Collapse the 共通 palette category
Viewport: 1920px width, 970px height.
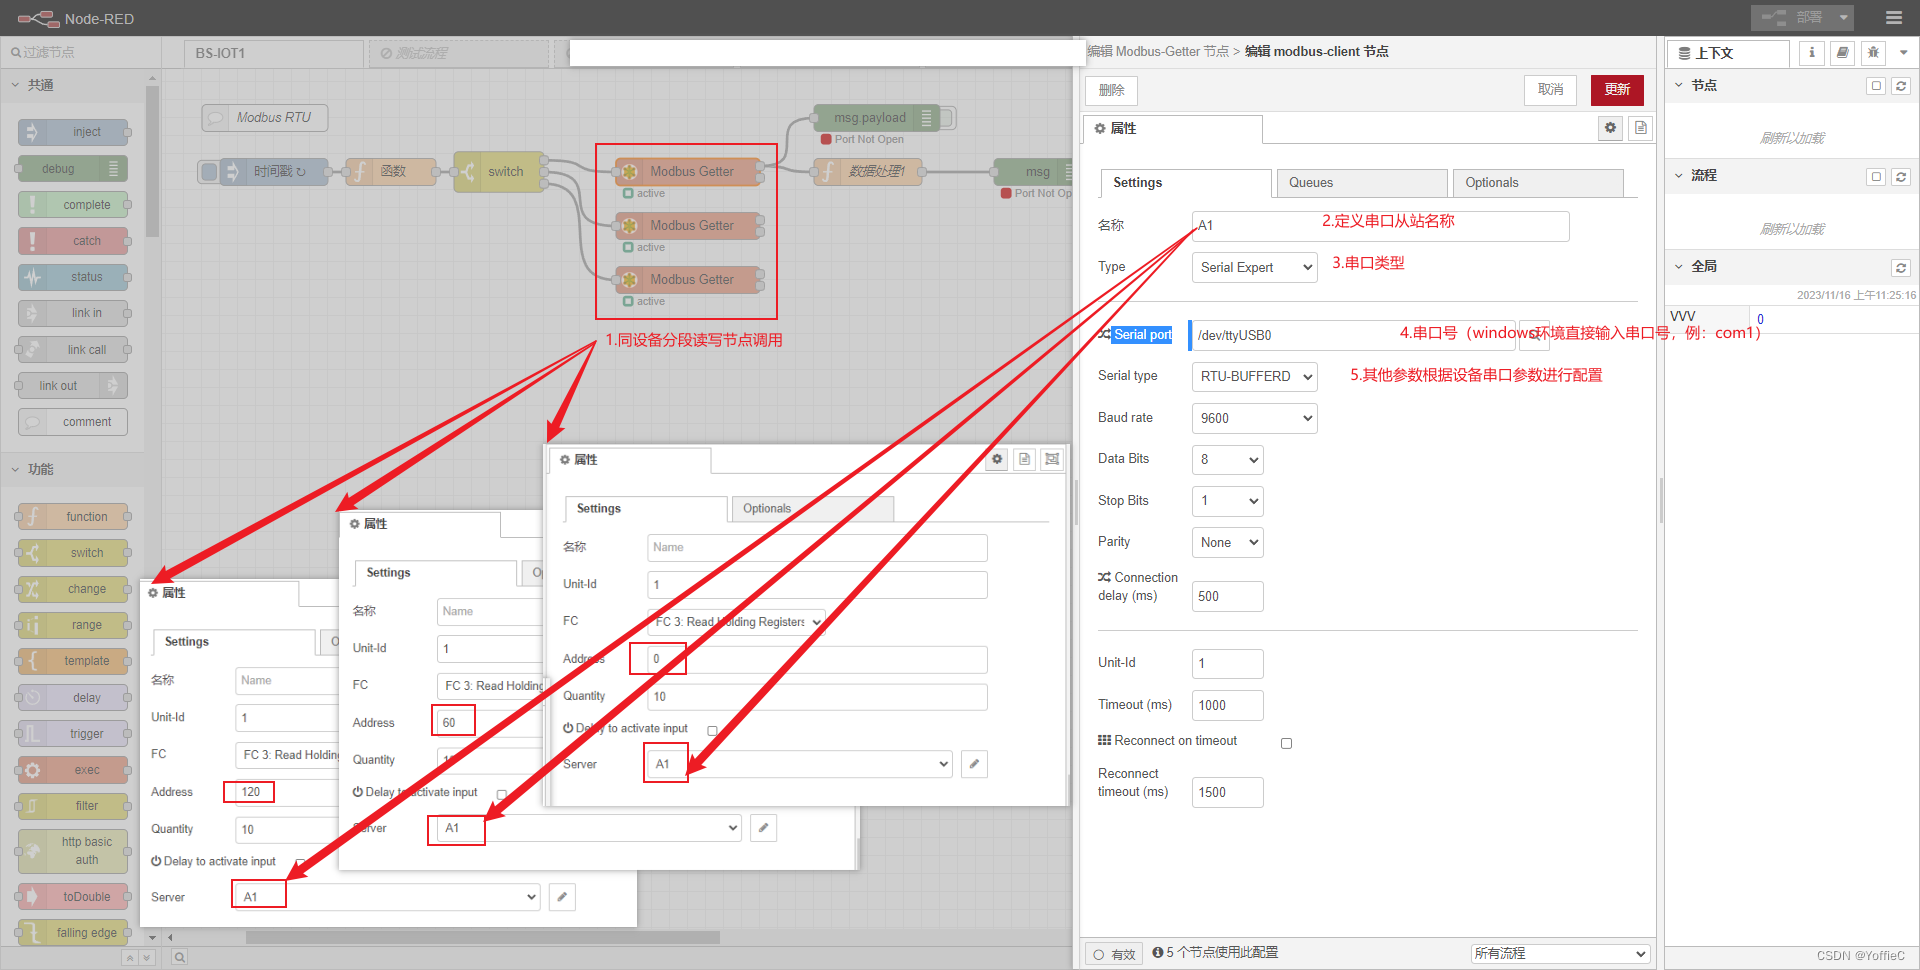coord(73,86)
